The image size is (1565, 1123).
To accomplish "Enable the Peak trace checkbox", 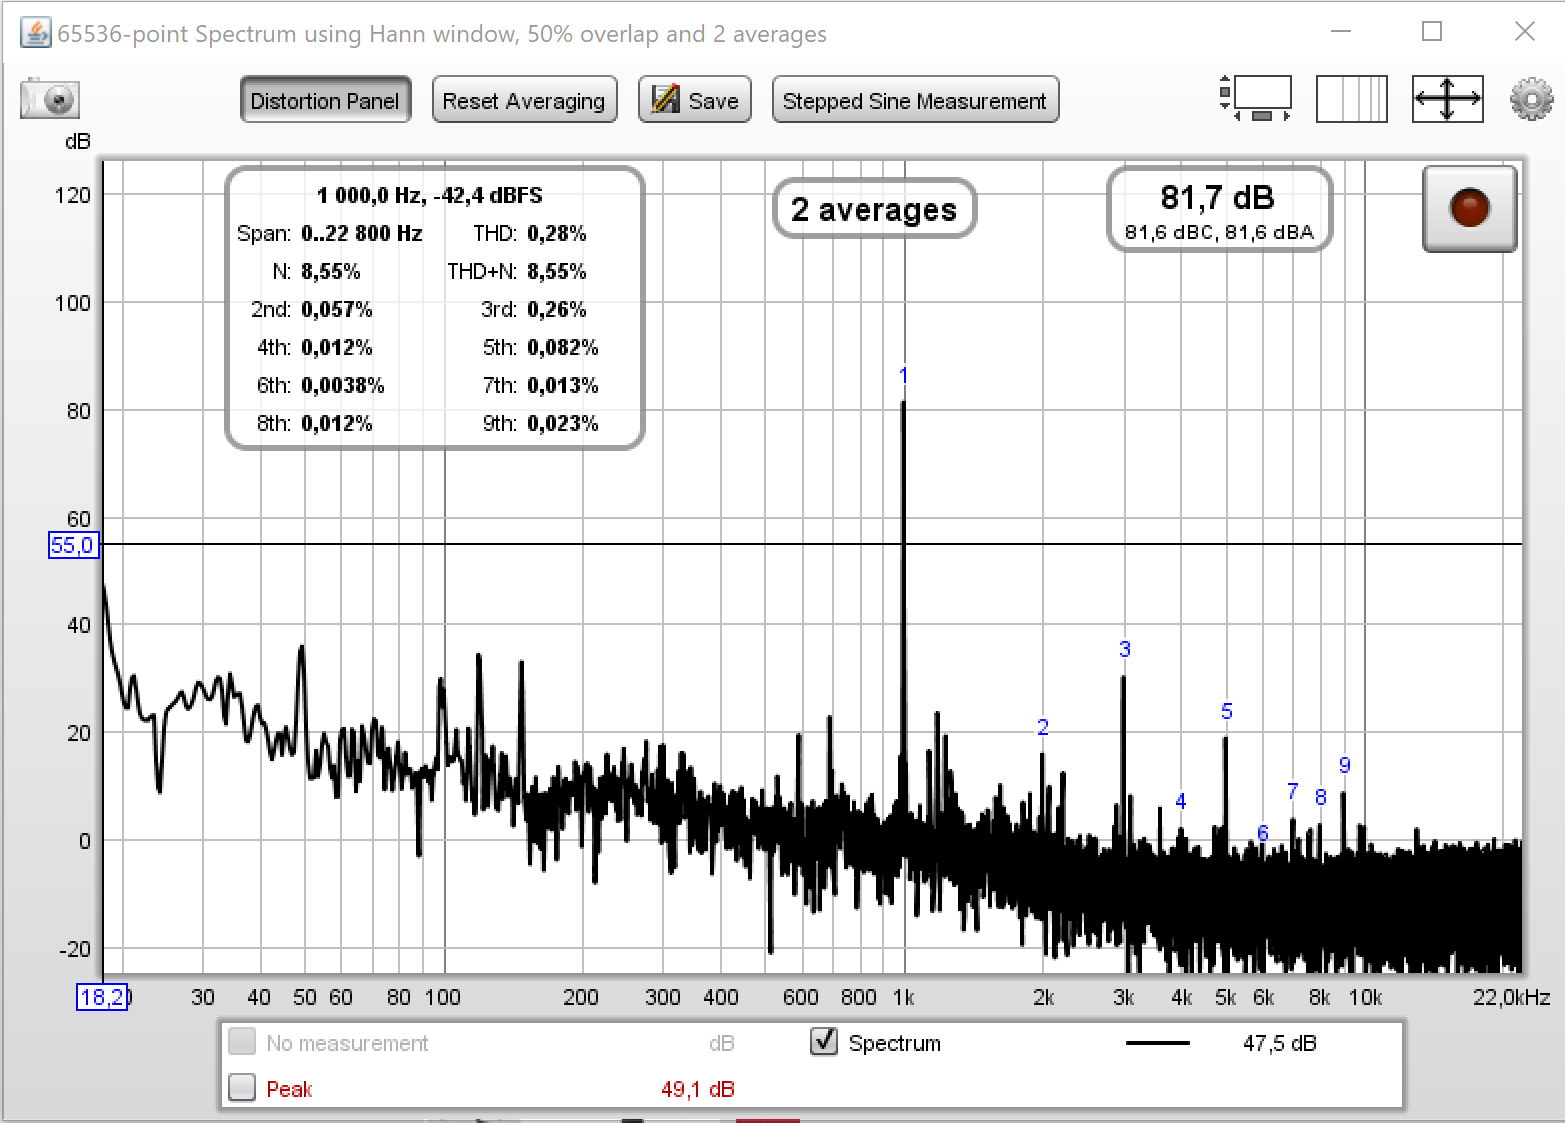I will pyautogui.click(x=242, y=1087).
